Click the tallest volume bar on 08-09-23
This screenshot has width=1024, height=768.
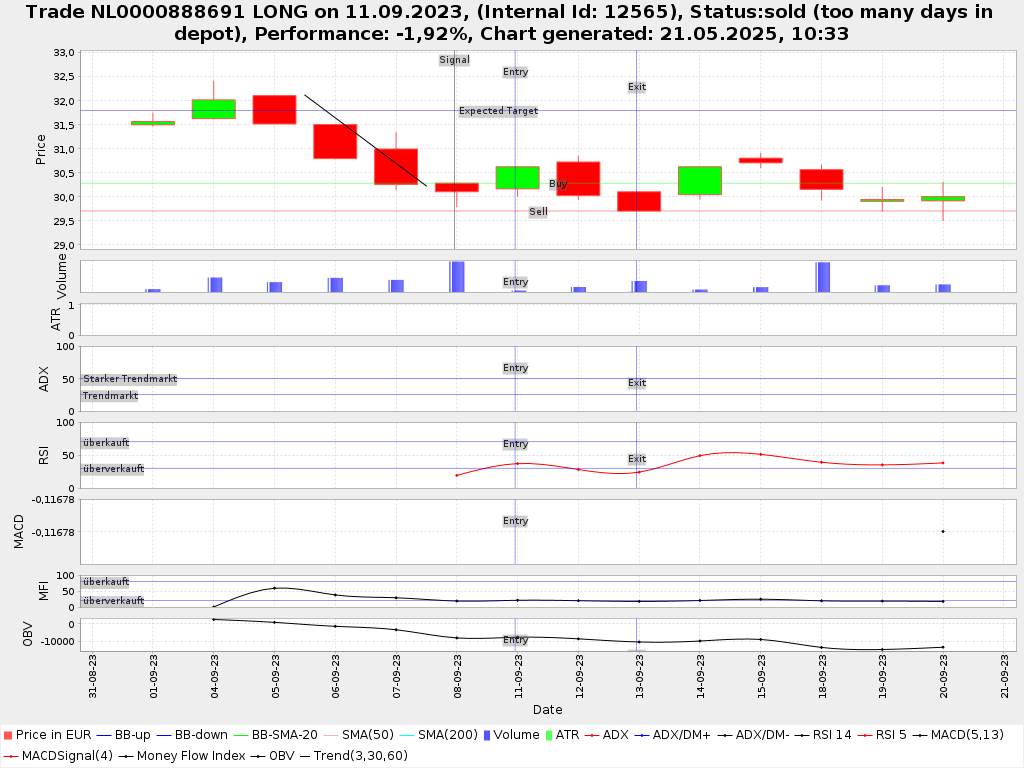coord(457,276)
